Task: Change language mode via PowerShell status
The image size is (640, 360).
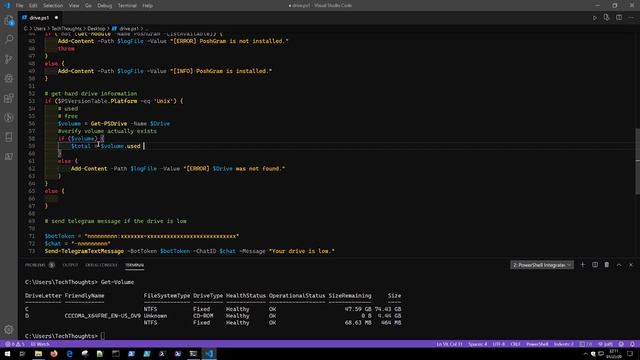Action: click(x=537, y=344)
